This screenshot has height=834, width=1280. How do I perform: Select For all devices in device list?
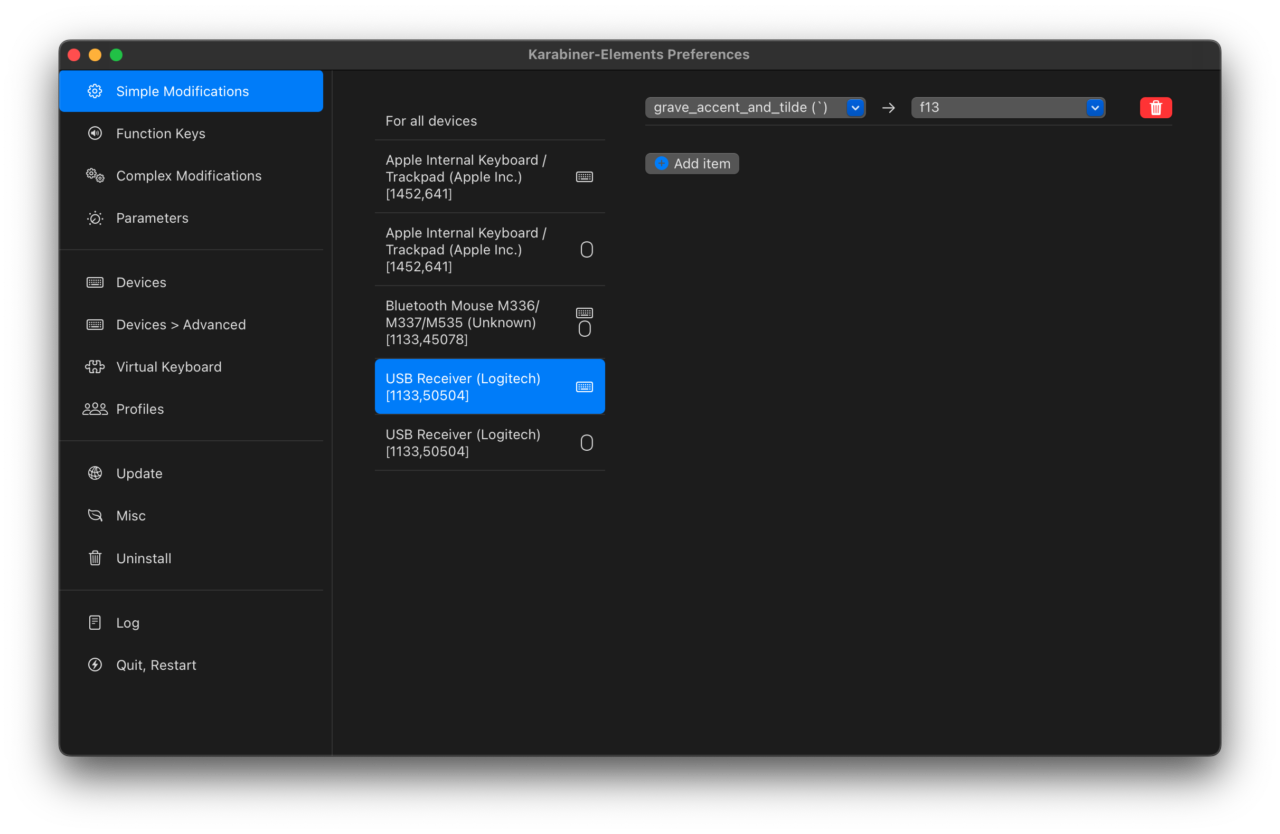click(x=490, y=121)
